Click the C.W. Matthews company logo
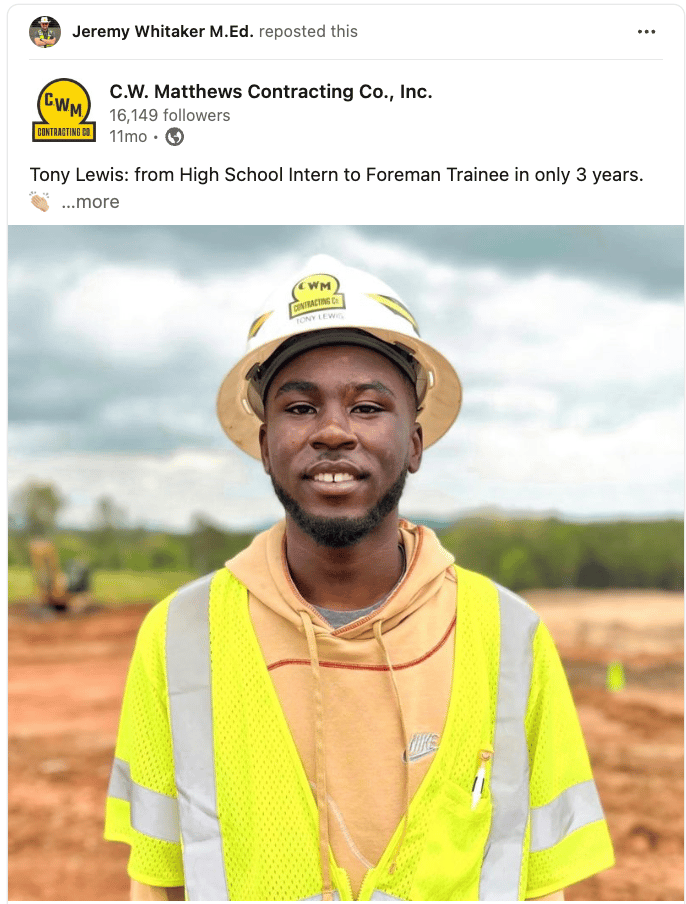This screenshot has width=686, height=904. (63, 110)
